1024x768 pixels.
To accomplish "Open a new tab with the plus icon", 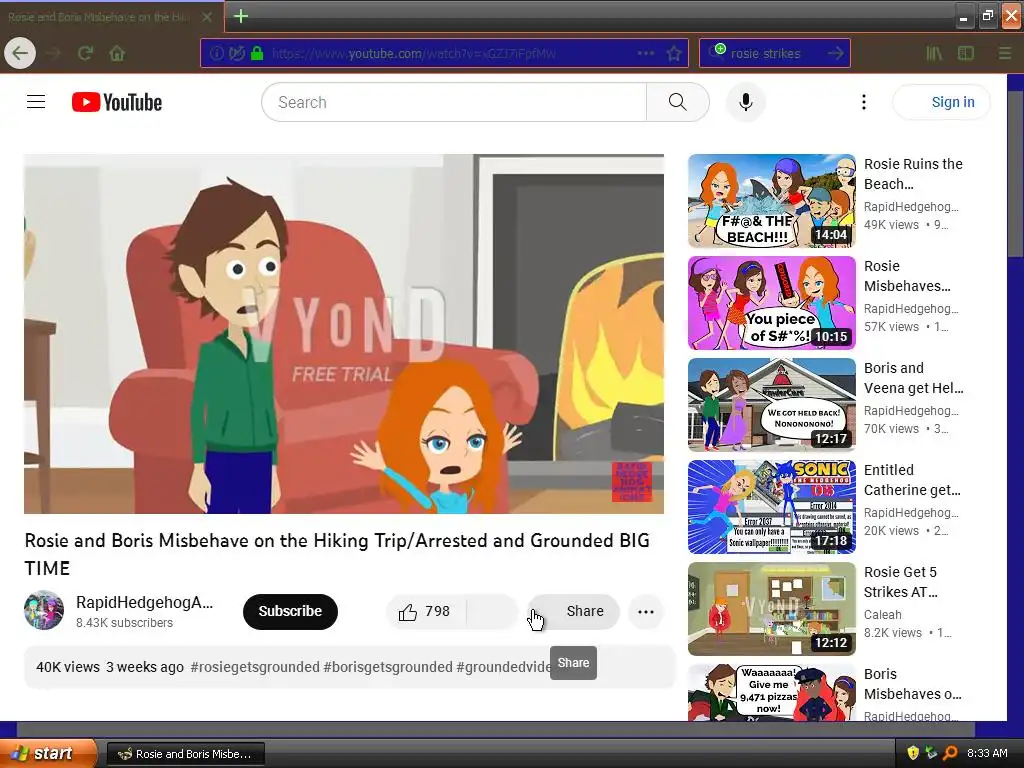I will click(240, 16).
